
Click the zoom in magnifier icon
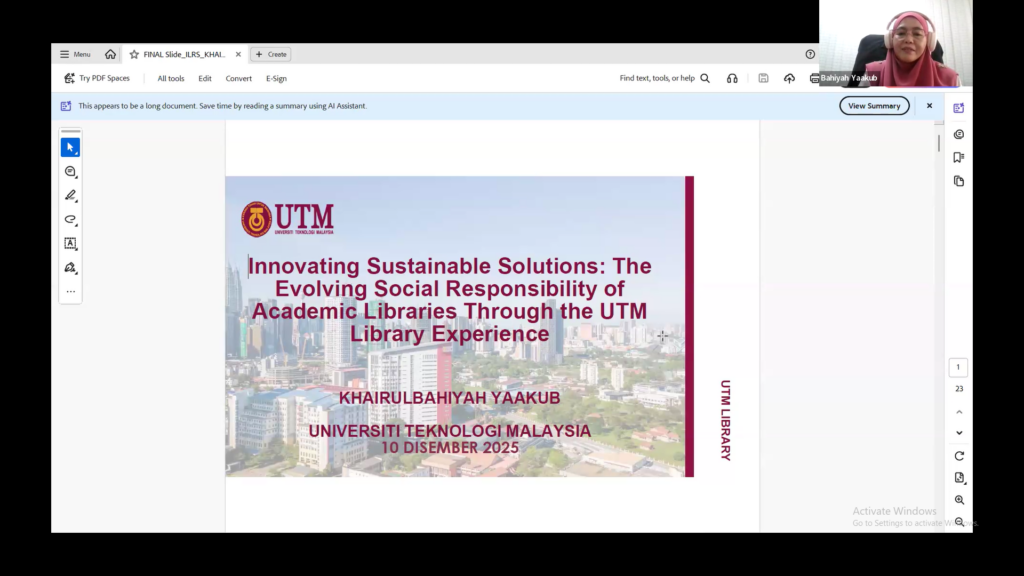(959, 500)
